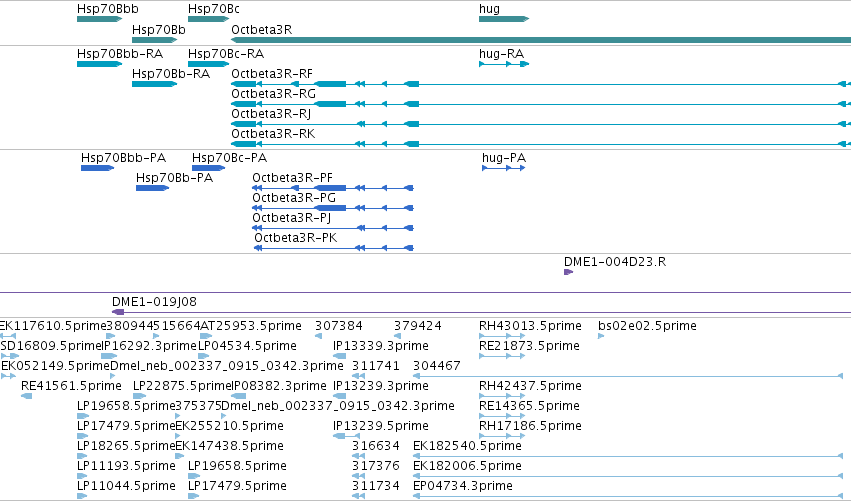Open transcript Hsp70Bb-RA
The image size is (851, 501).
pos(171,74)
